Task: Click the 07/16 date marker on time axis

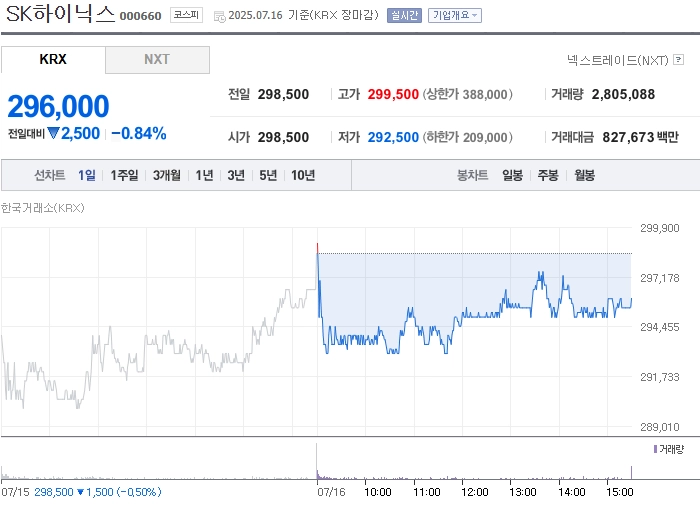Action: (331, 492)
